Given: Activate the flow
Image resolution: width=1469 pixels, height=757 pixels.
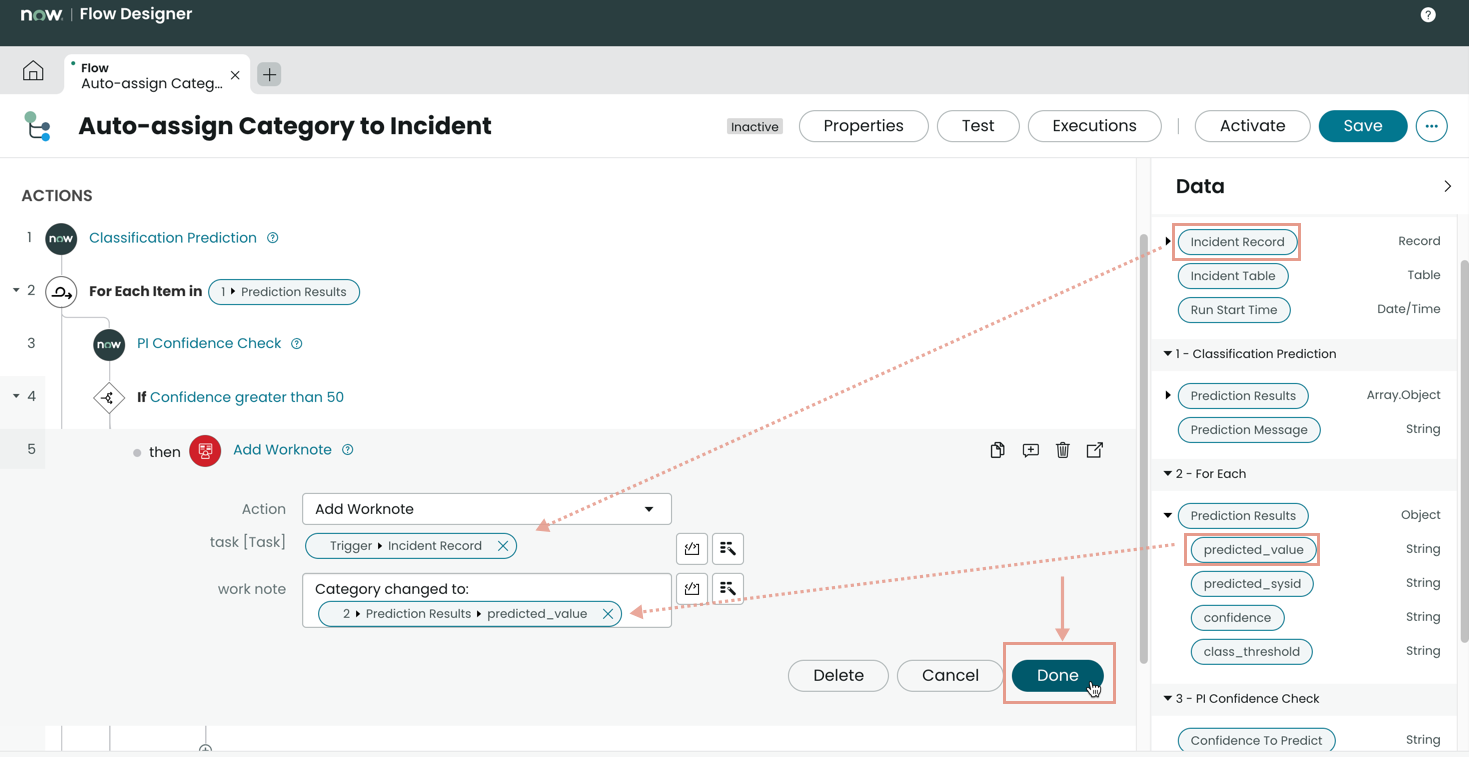Looking at the screenshot, I should [x=1252, y=126].
